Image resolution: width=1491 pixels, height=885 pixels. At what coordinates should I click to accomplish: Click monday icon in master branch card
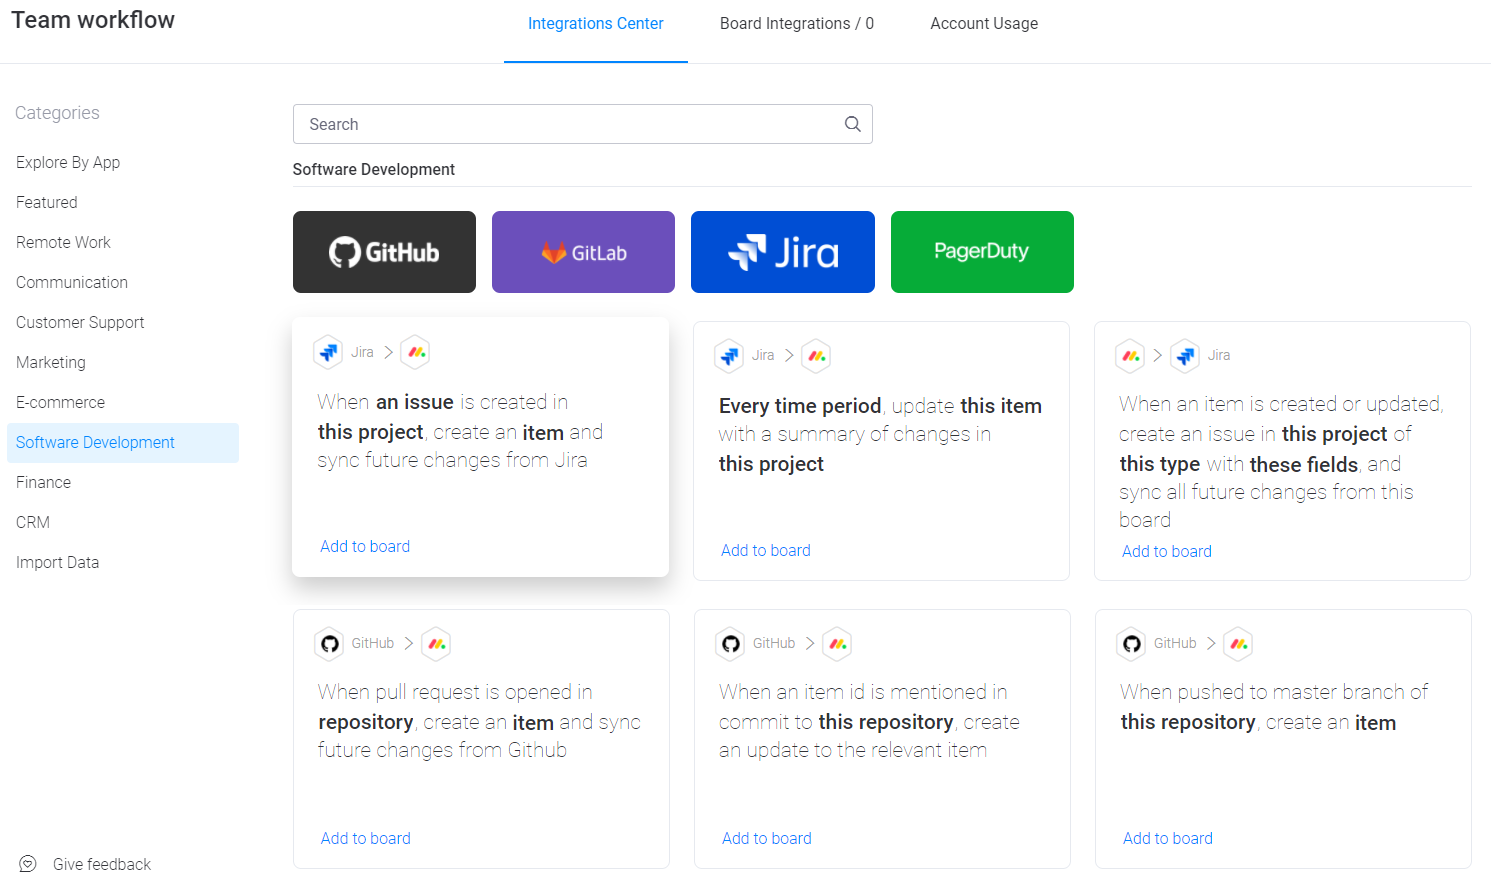tap(1238, 644)
